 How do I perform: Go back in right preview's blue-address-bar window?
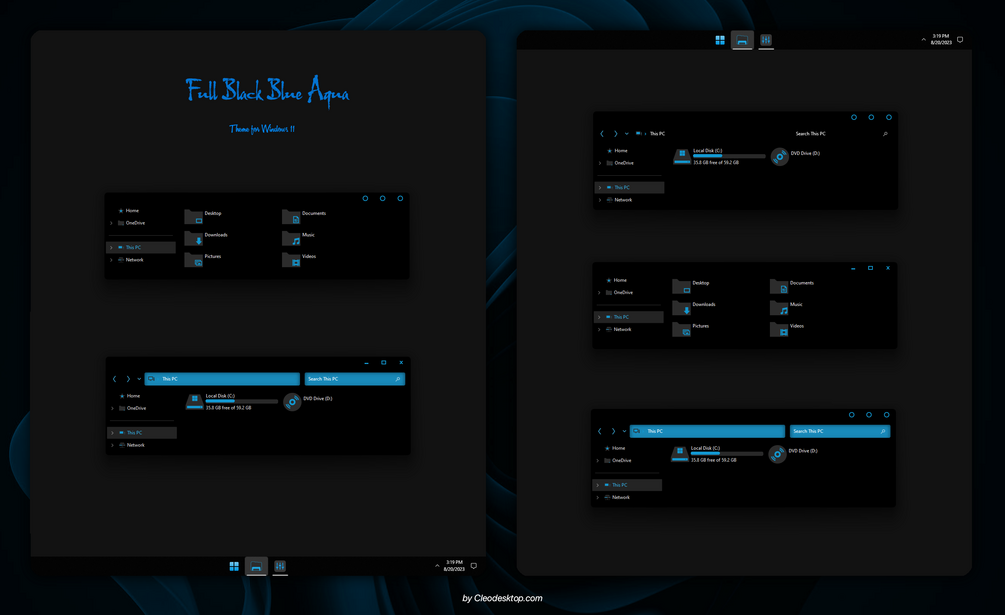600,432
